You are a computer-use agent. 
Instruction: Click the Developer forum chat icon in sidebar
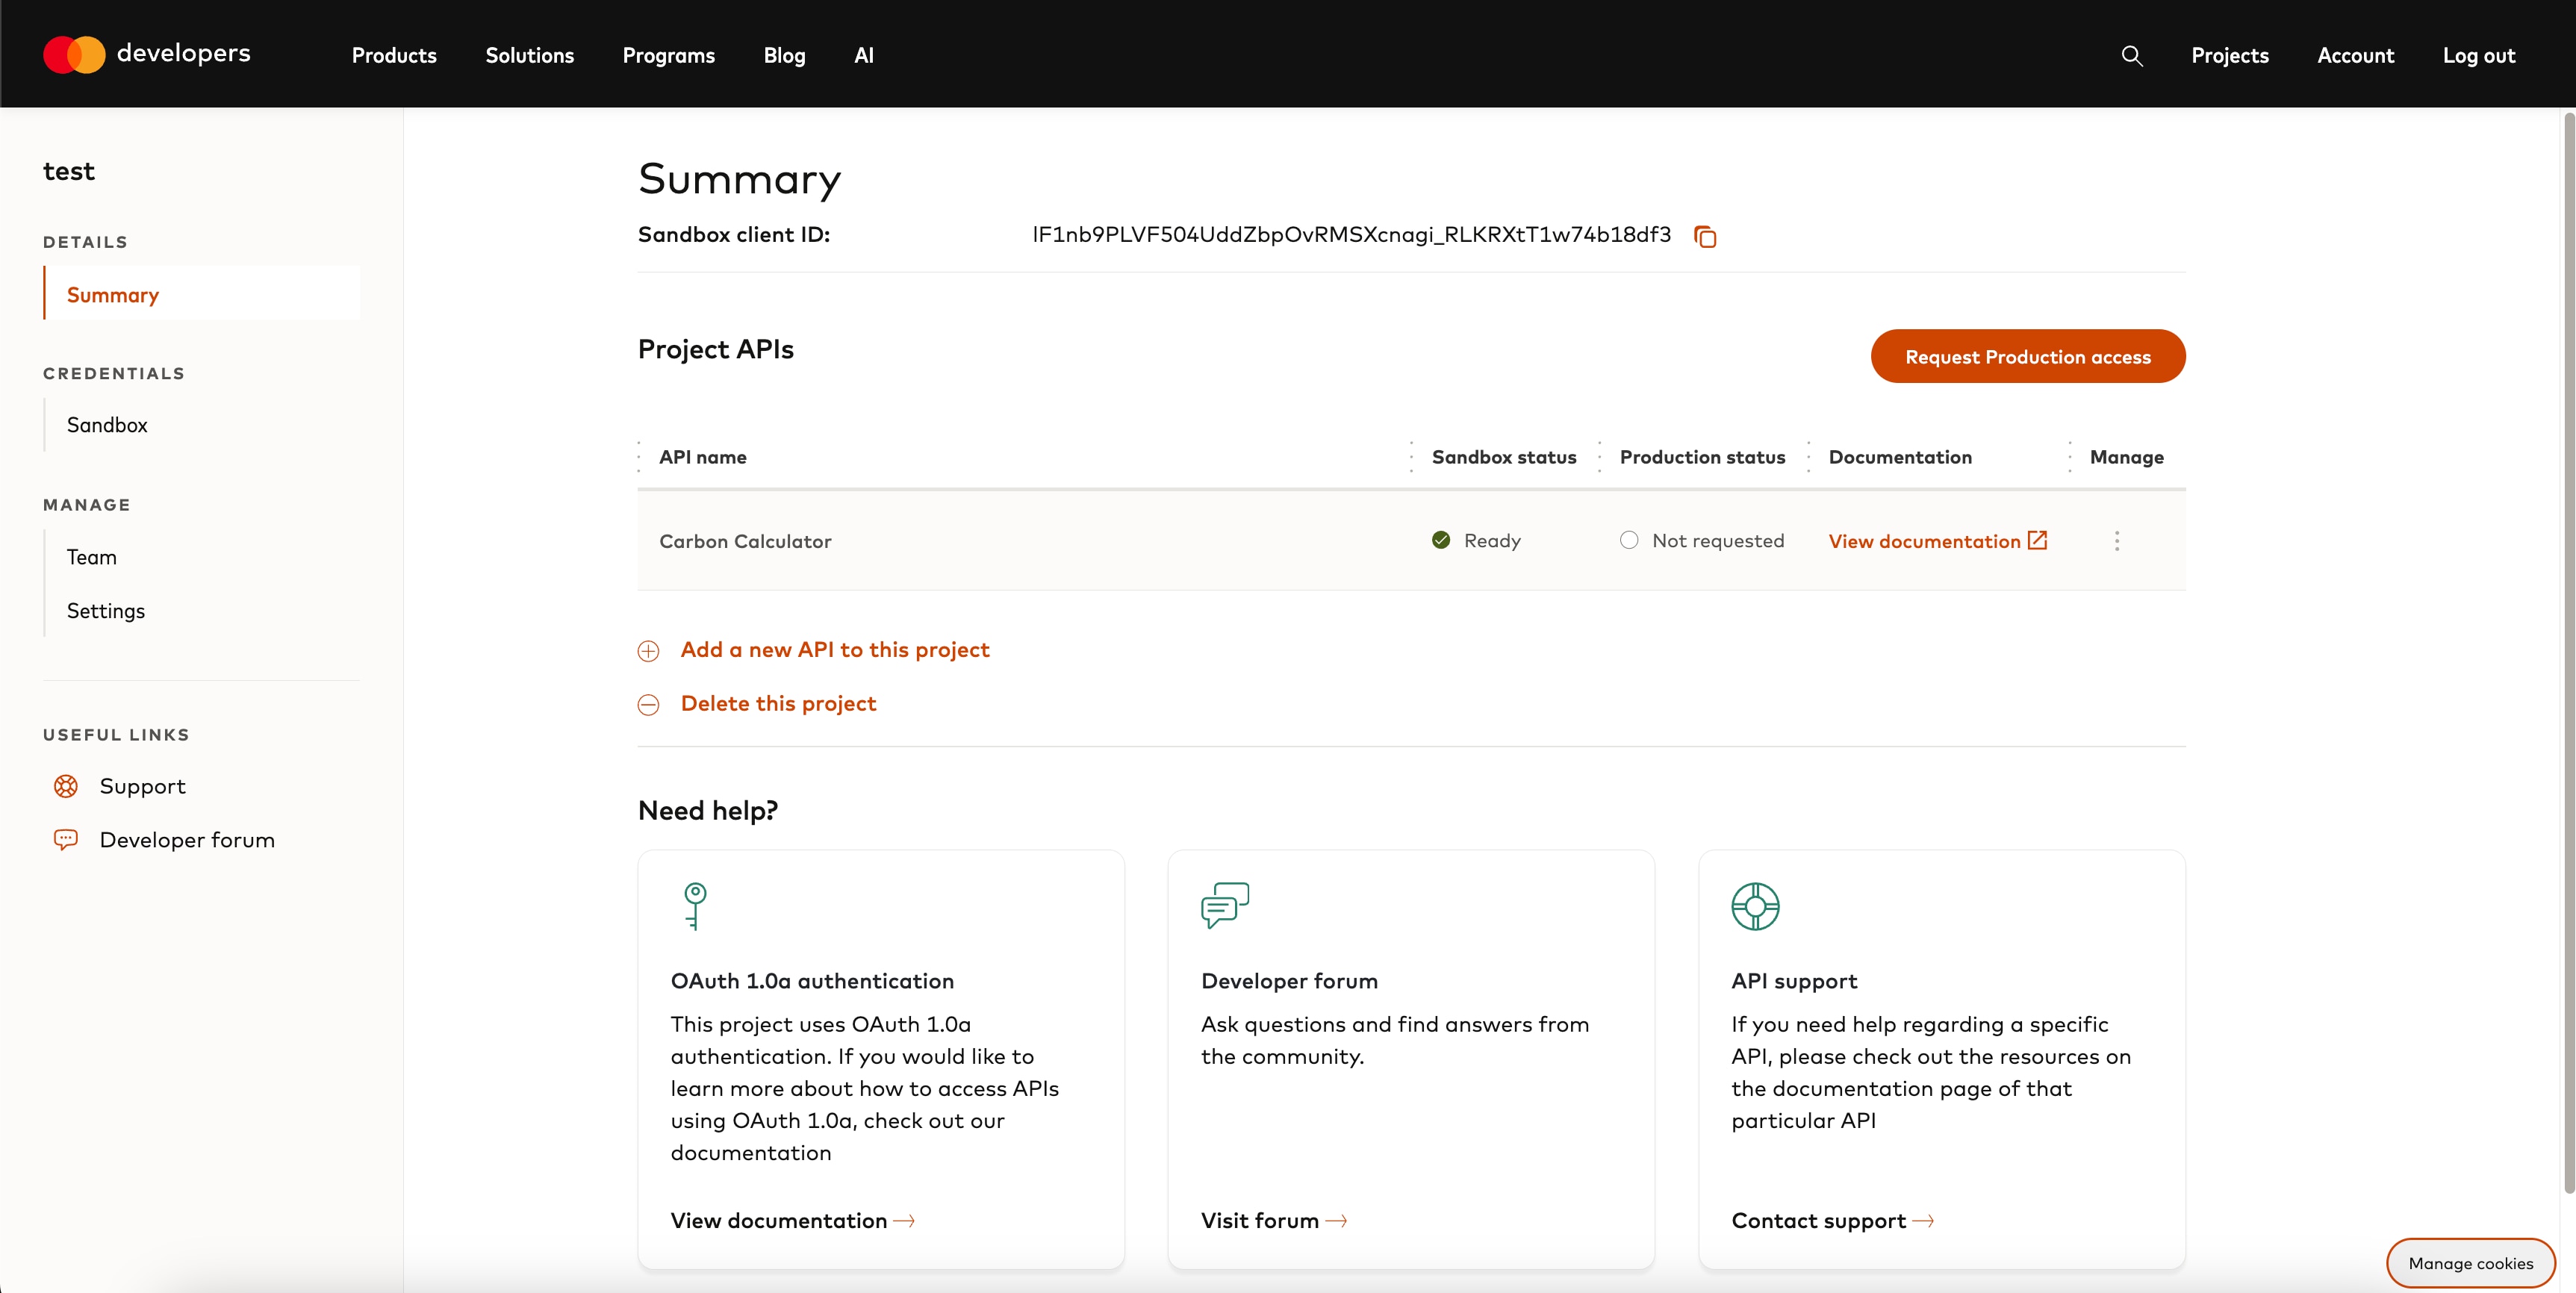pos(66,840)
